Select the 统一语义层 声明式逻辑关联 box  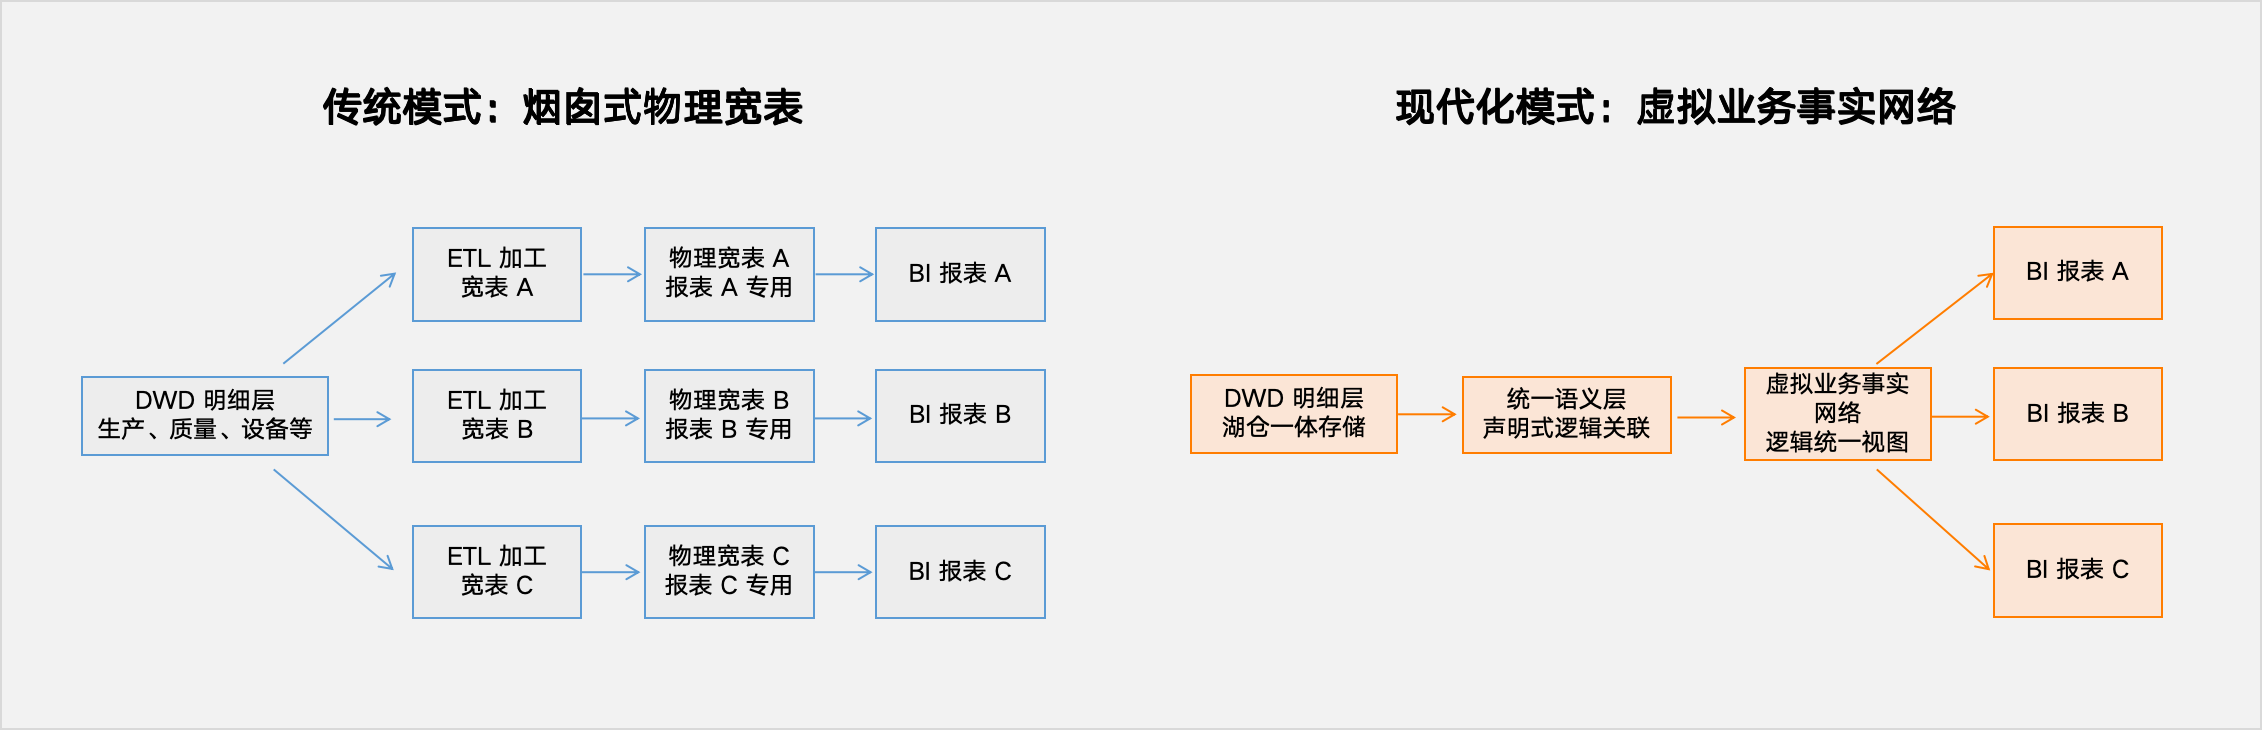coord(1566,415)
